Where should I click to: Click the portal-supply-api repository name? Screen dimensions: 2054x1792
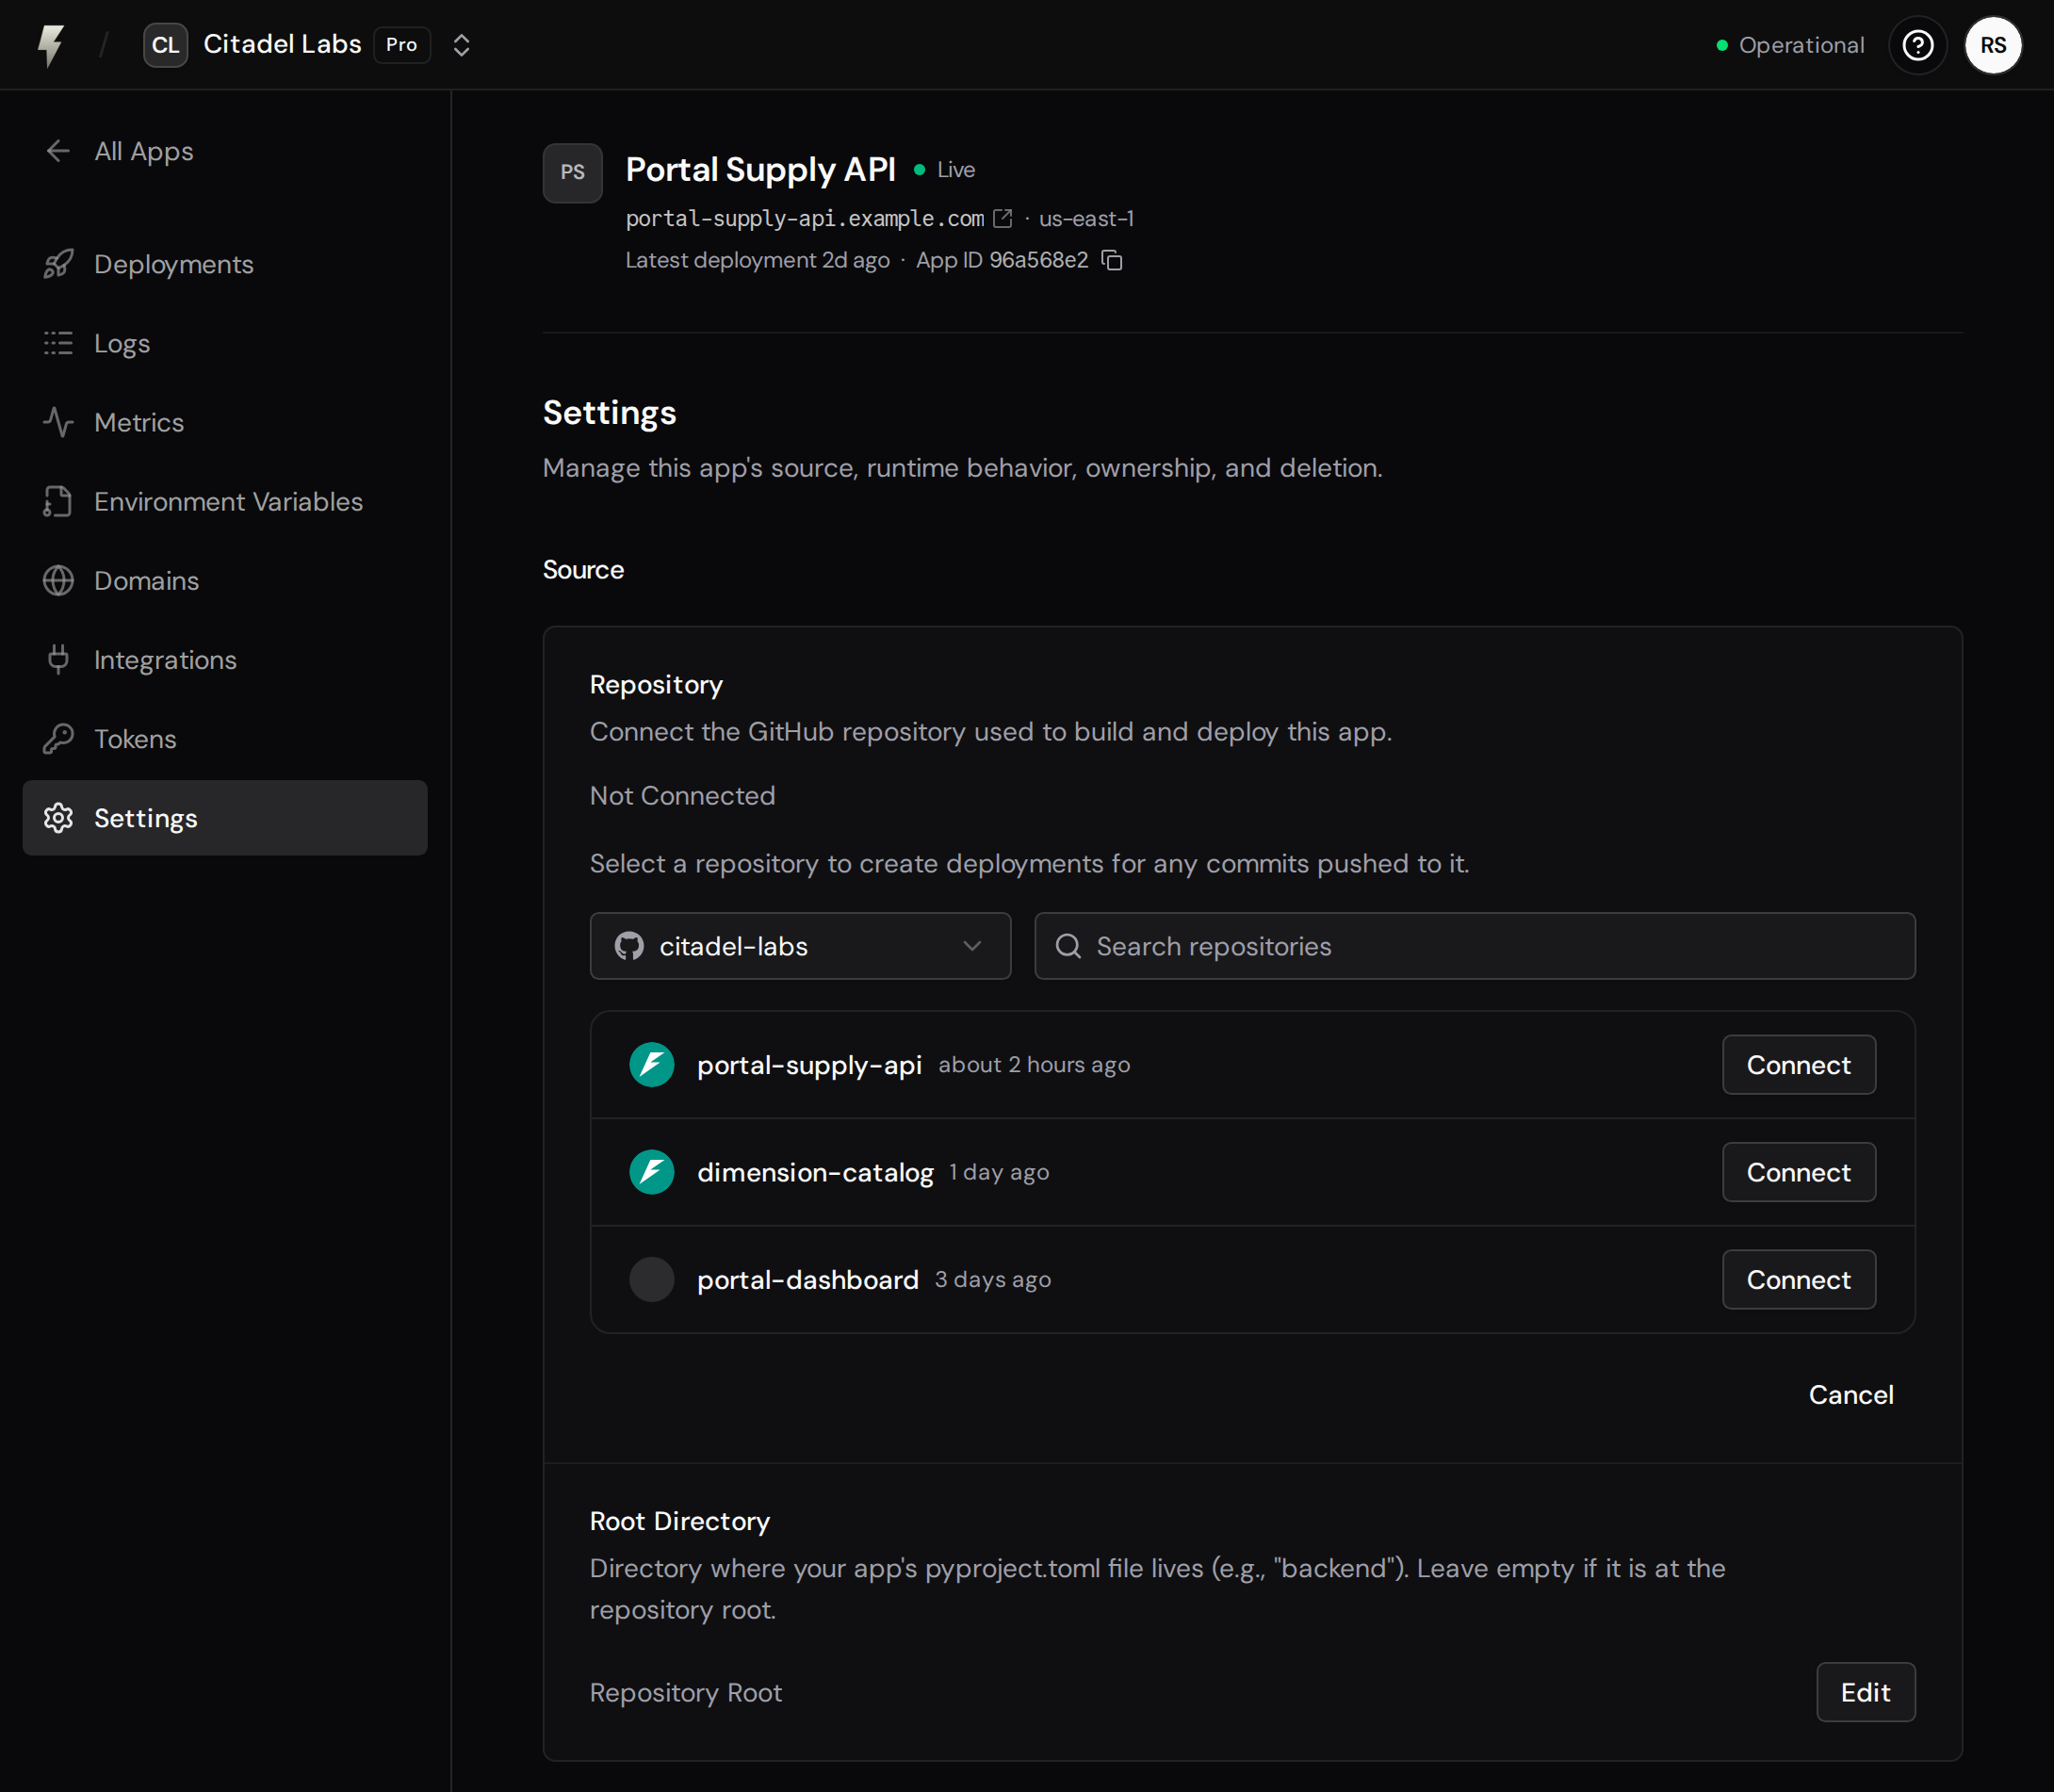point(809,1065)
